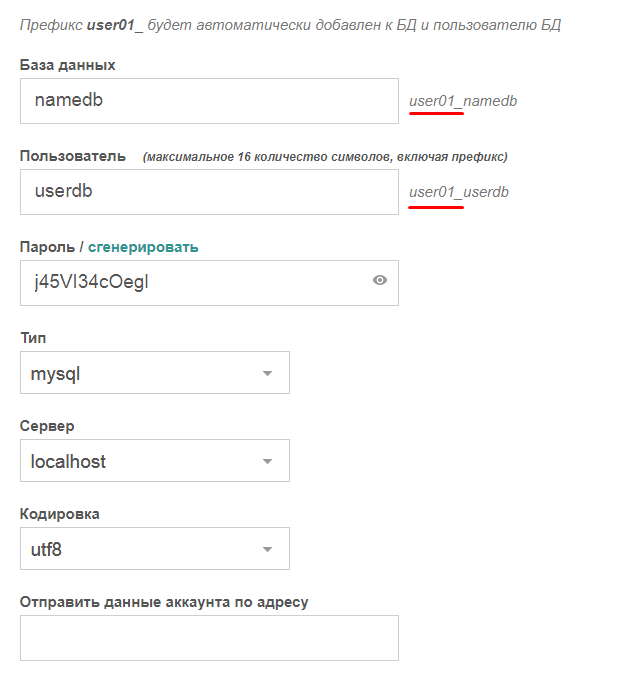Open the Кодировка dropdown showing utf8
Screen dimensions: 620x693
pos(154,549)
